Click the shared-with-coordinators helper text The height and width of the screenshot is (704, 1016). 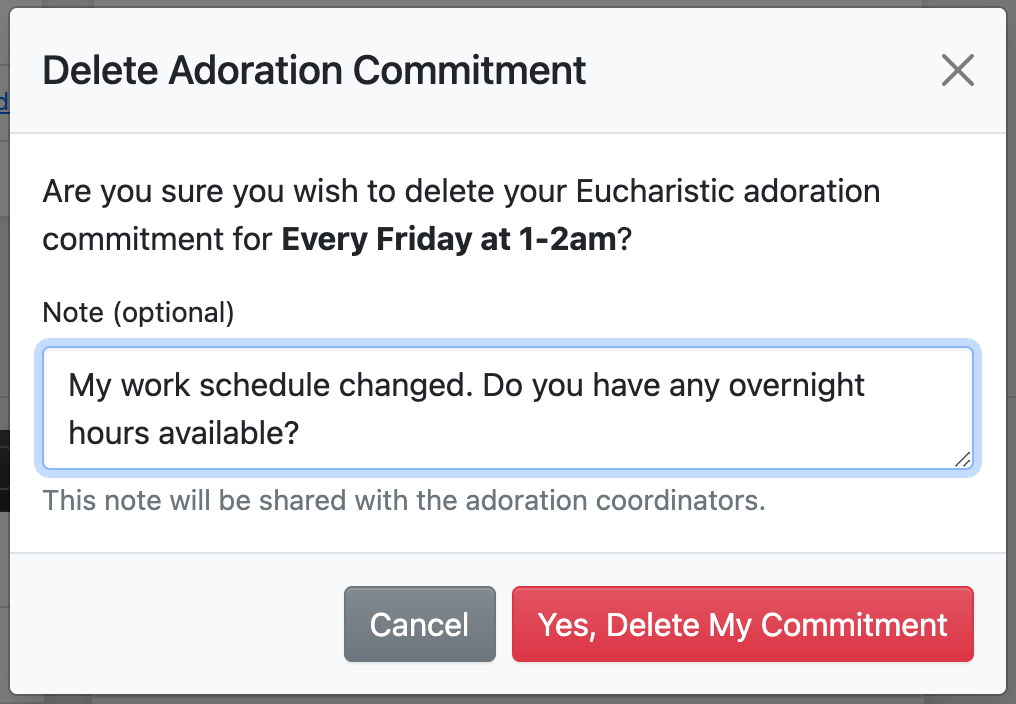pos(404,499)
